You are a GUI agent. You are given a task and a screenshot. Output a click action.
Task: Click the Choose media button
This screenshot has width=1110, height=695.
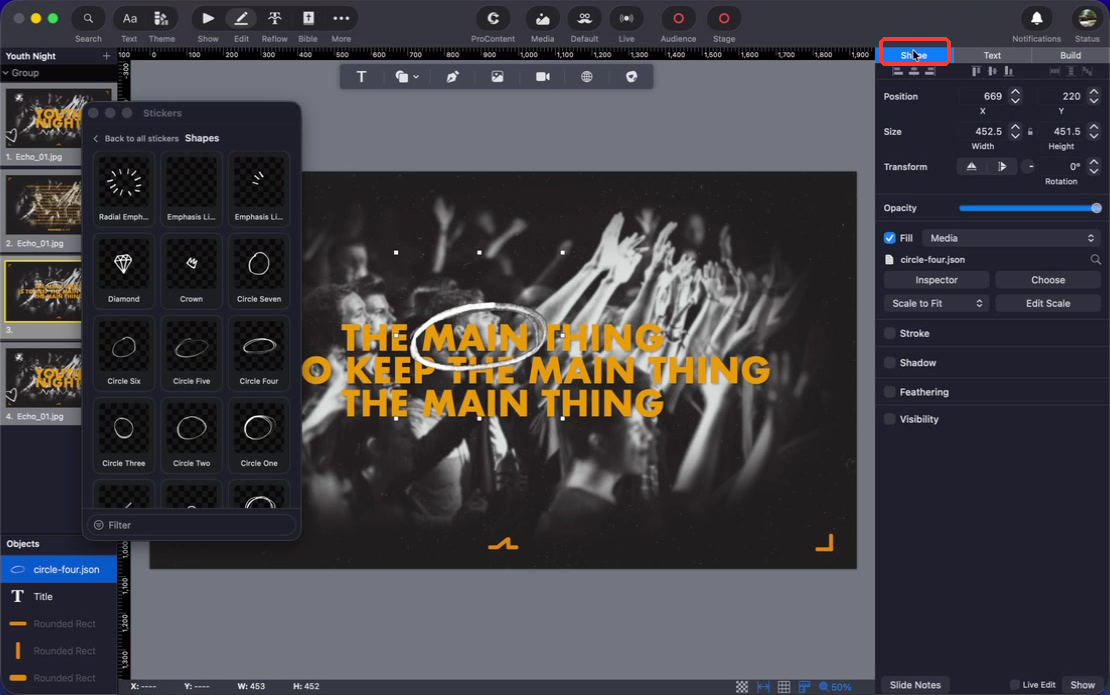point(1048,280)
